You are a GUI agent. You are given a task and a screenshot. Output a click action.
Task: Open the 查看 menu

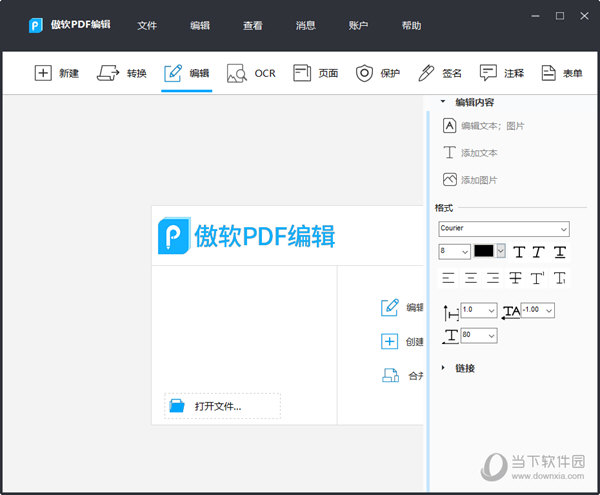point(253,26)
